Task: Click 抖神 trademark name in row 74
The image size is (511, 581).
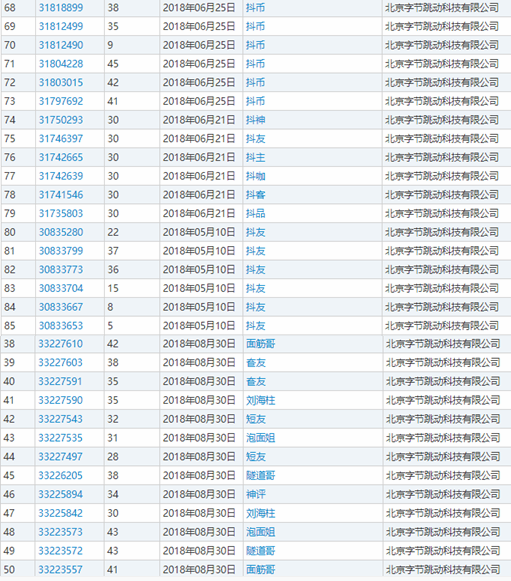Action: point(256,120)
